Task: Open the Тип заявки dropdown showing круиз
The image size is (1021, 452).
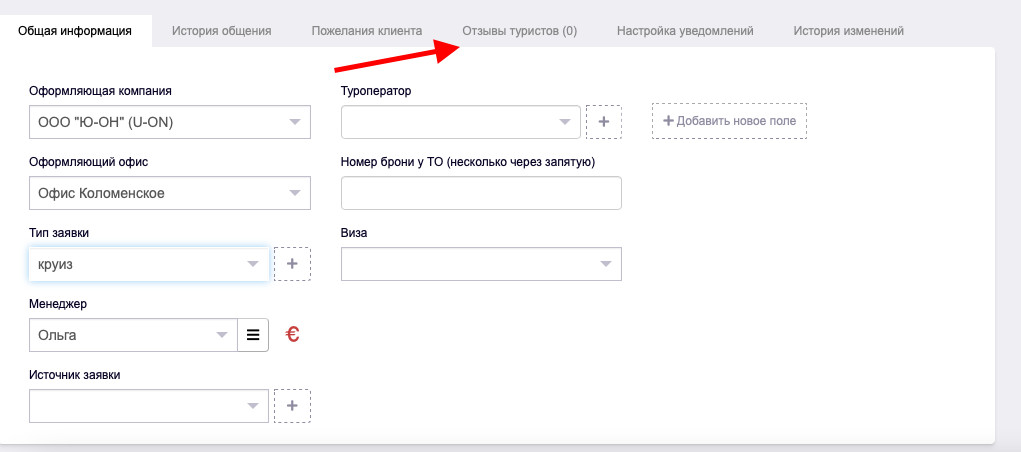Action: click(149, 264)
